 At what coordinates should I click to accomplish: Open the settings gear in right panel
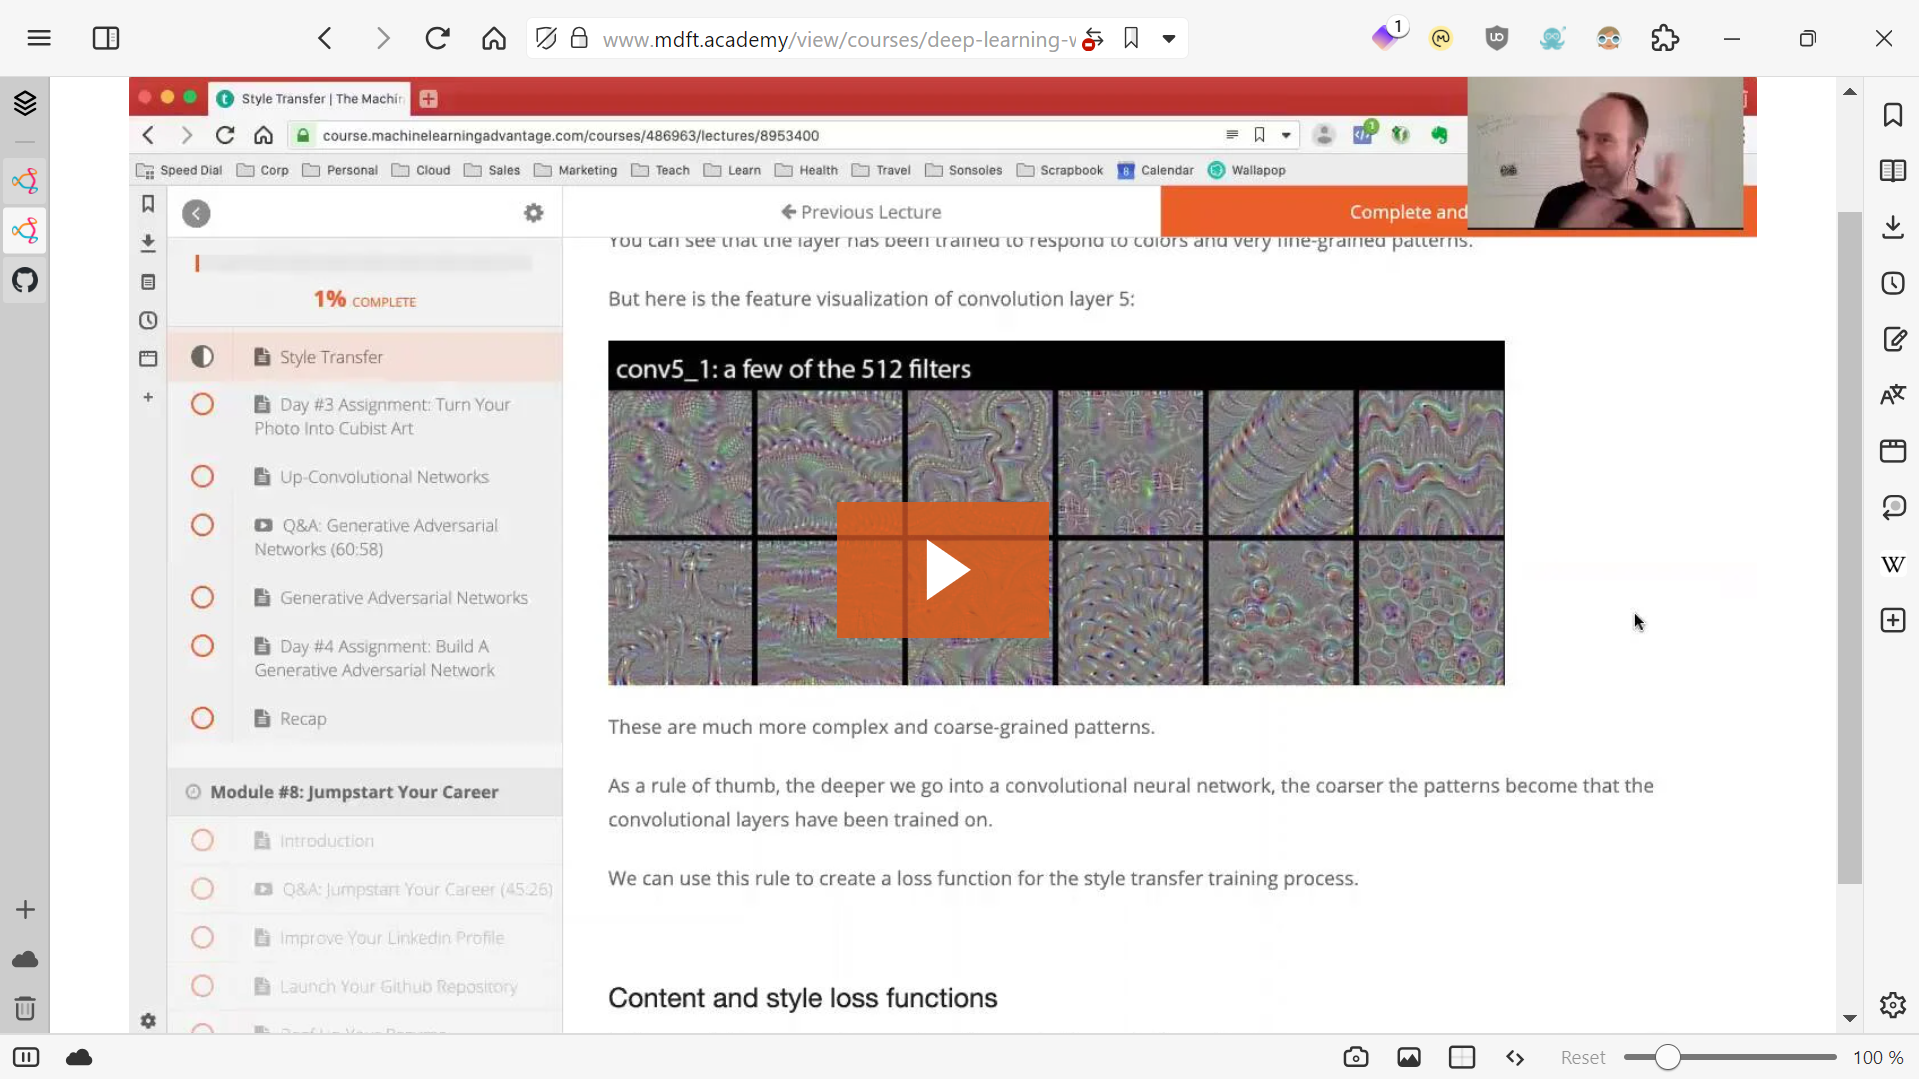[1892, 1005]
